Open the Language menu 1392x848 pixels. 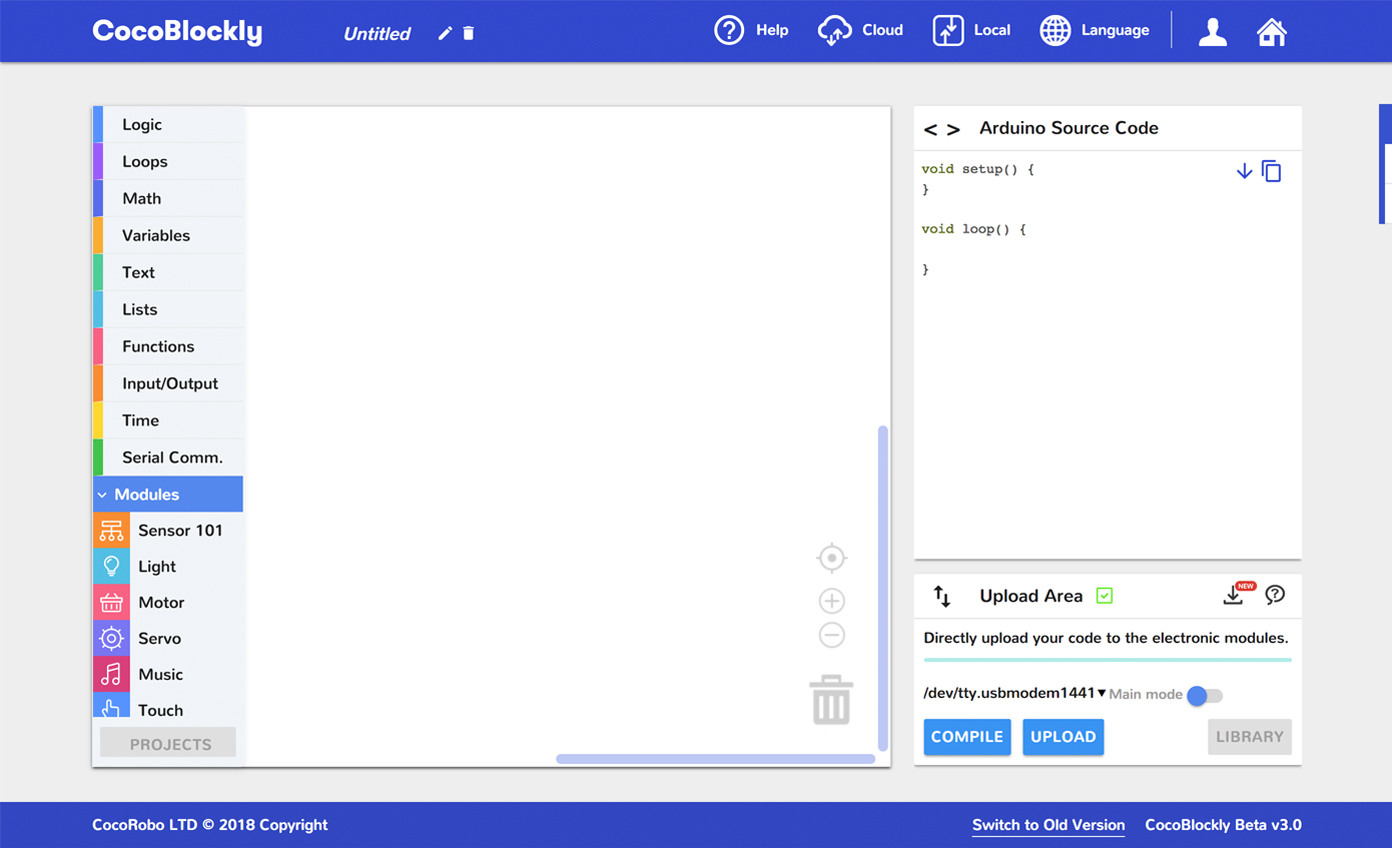pyautogui.click(x=1094, y=30)
